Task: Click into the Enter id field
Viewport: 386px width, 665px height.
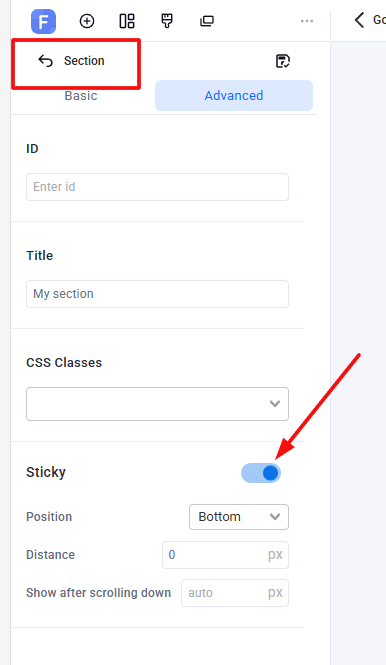Action: click(157, 187)
